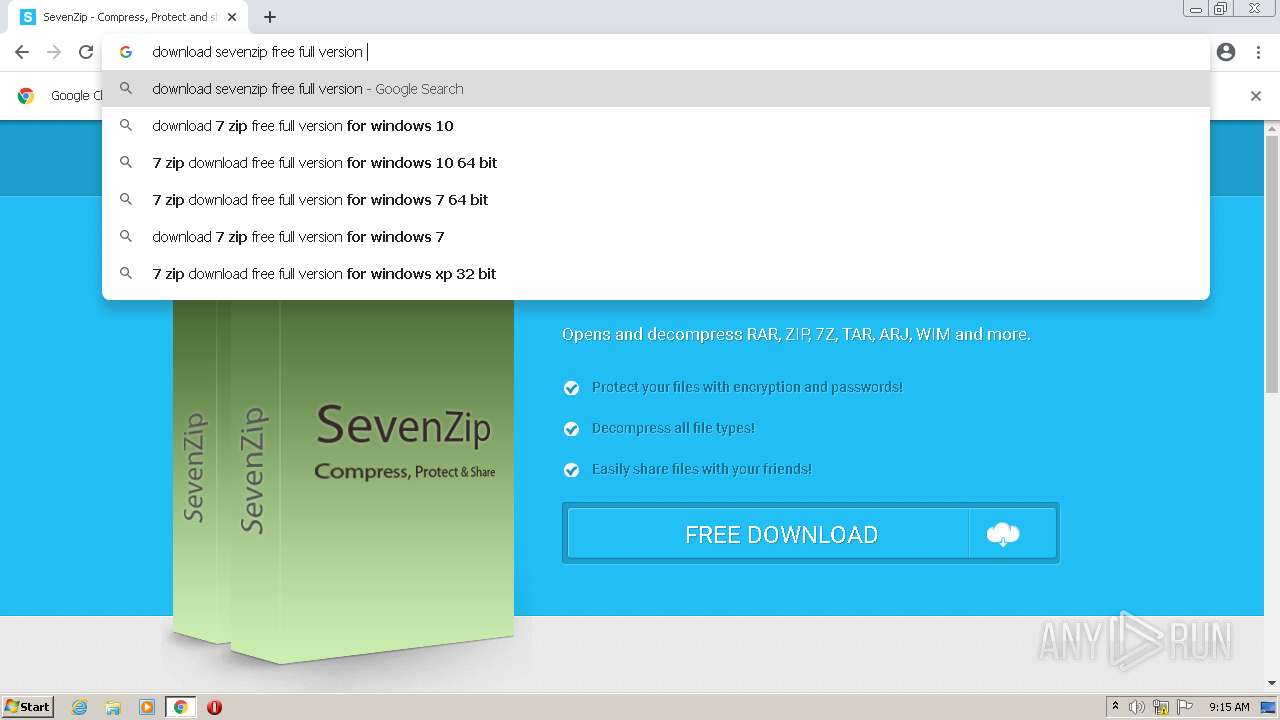The height and width of the screenshot is (720, 1280).
Task: Click the network tray icon
Action: (1161, 707)
